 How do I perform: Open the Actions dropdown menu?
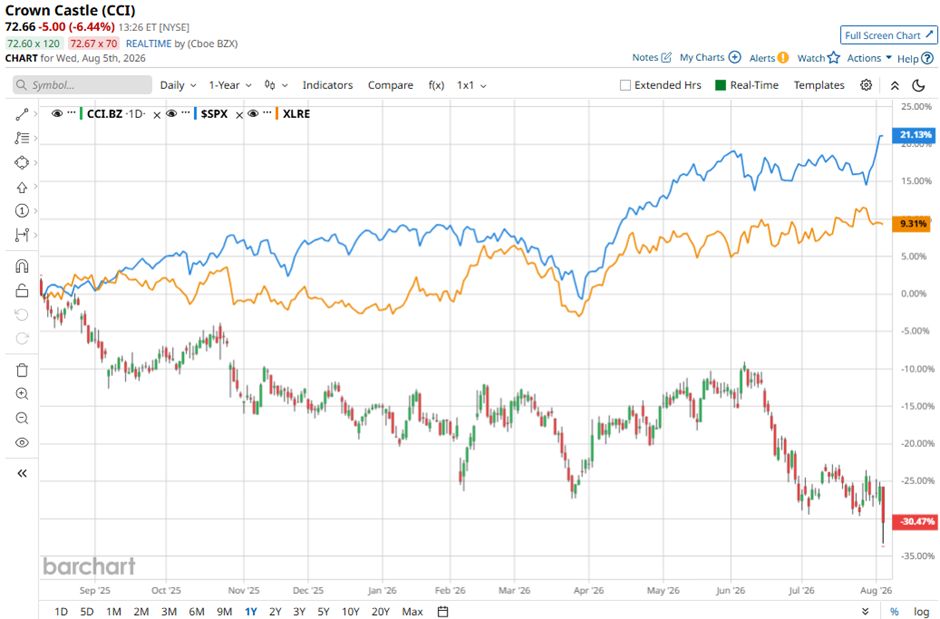tap(869, 58)
